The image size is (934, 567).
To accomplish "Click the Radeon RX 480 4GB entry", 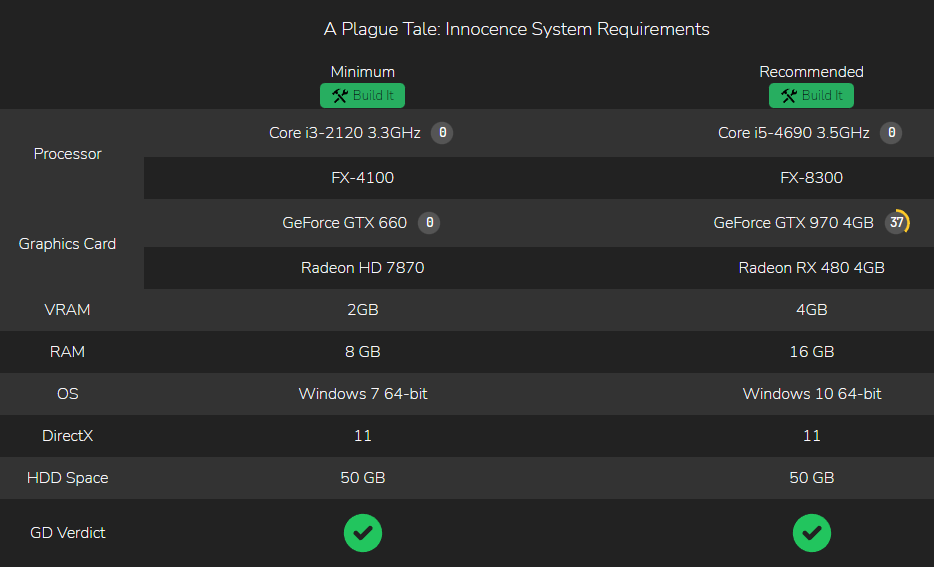I will pos(812,267).
